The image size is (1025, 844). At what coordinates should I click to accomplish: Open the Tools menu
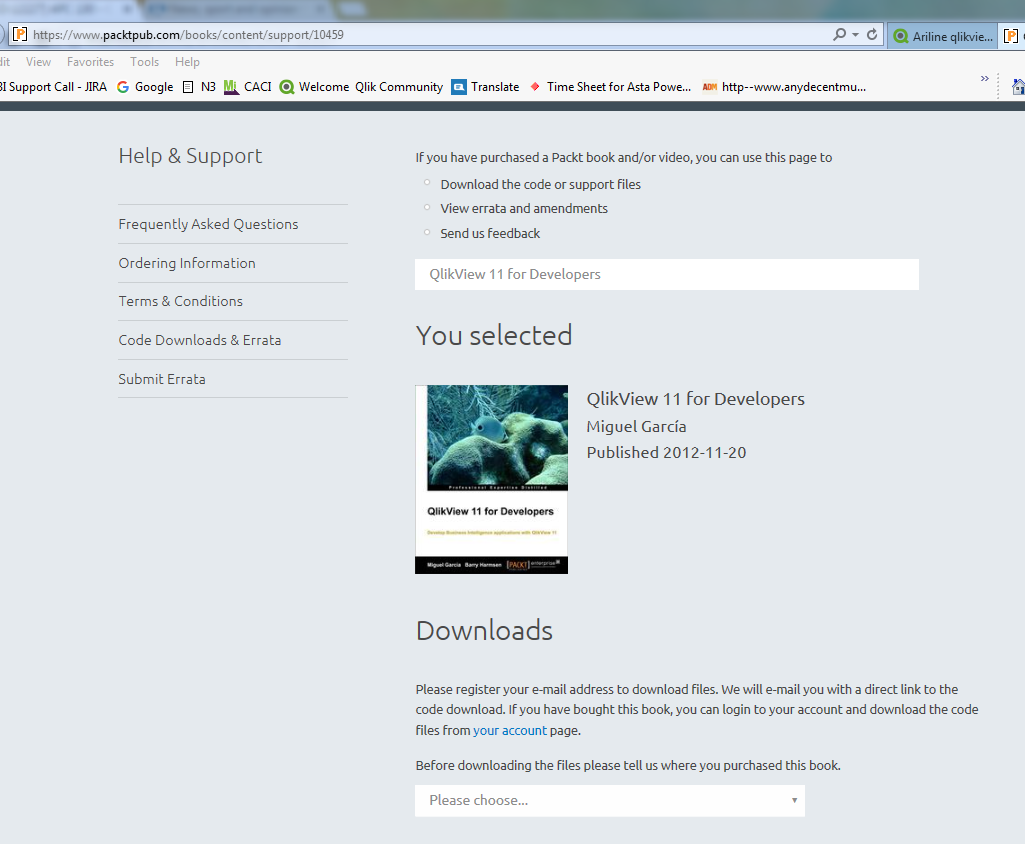[x=144, y=62]
